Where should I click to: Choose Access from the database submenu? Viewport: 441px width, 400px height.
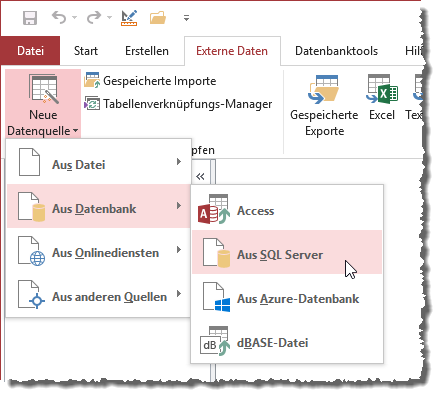[287, 208]
